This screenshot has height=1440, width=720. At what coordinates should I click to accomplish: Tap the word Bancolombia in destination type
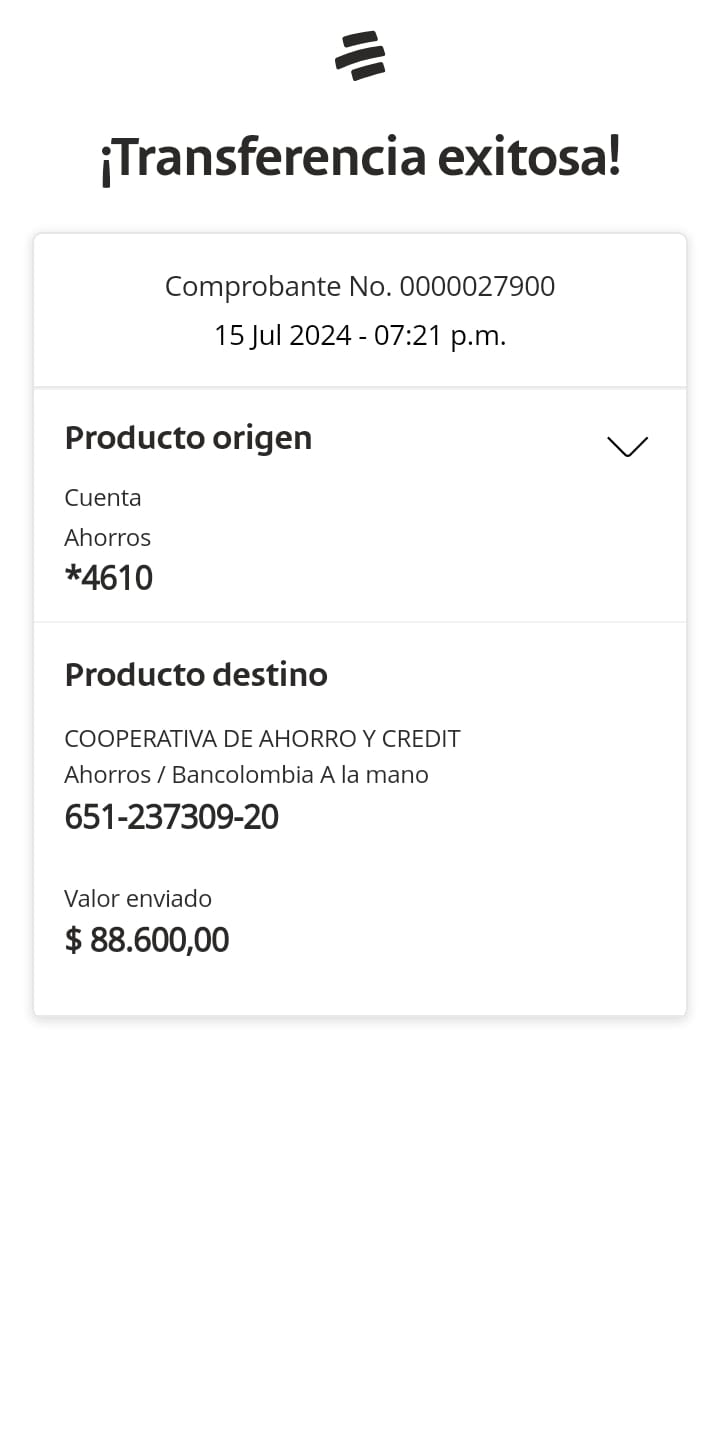click(x=242, y=775)
